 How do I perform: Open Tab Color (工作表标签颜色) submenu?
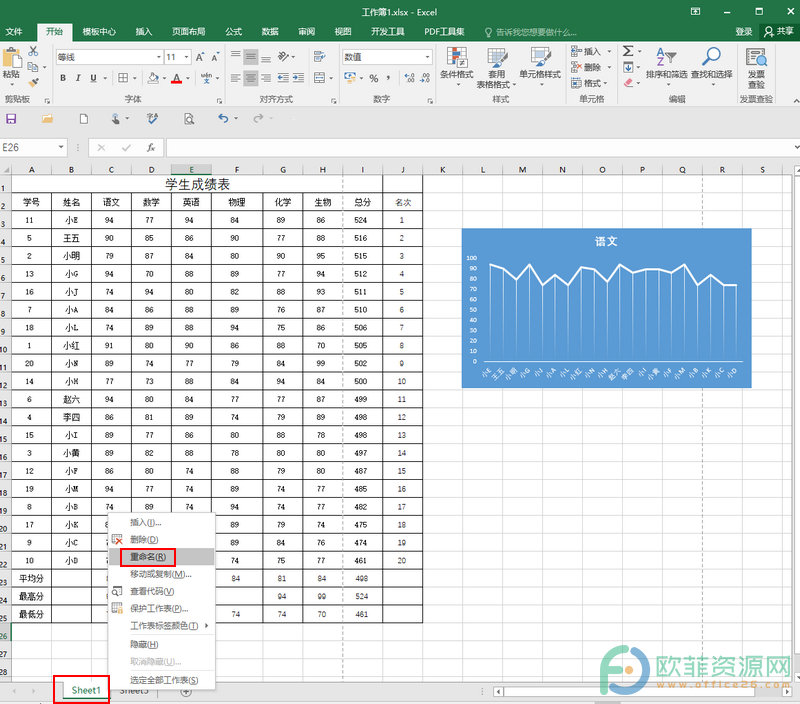tap(162, 625)
